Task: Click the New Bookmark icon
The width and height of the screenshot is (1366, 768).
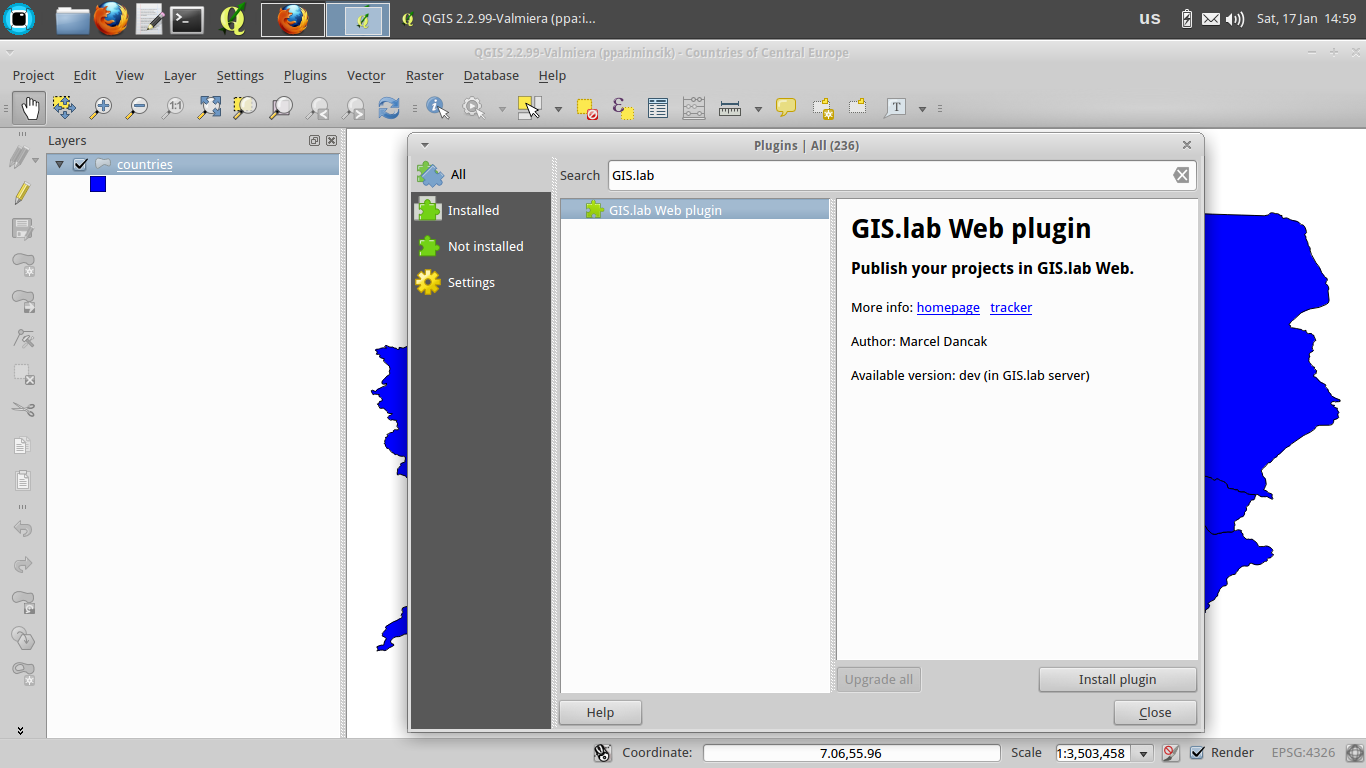Action: point(822,108)
